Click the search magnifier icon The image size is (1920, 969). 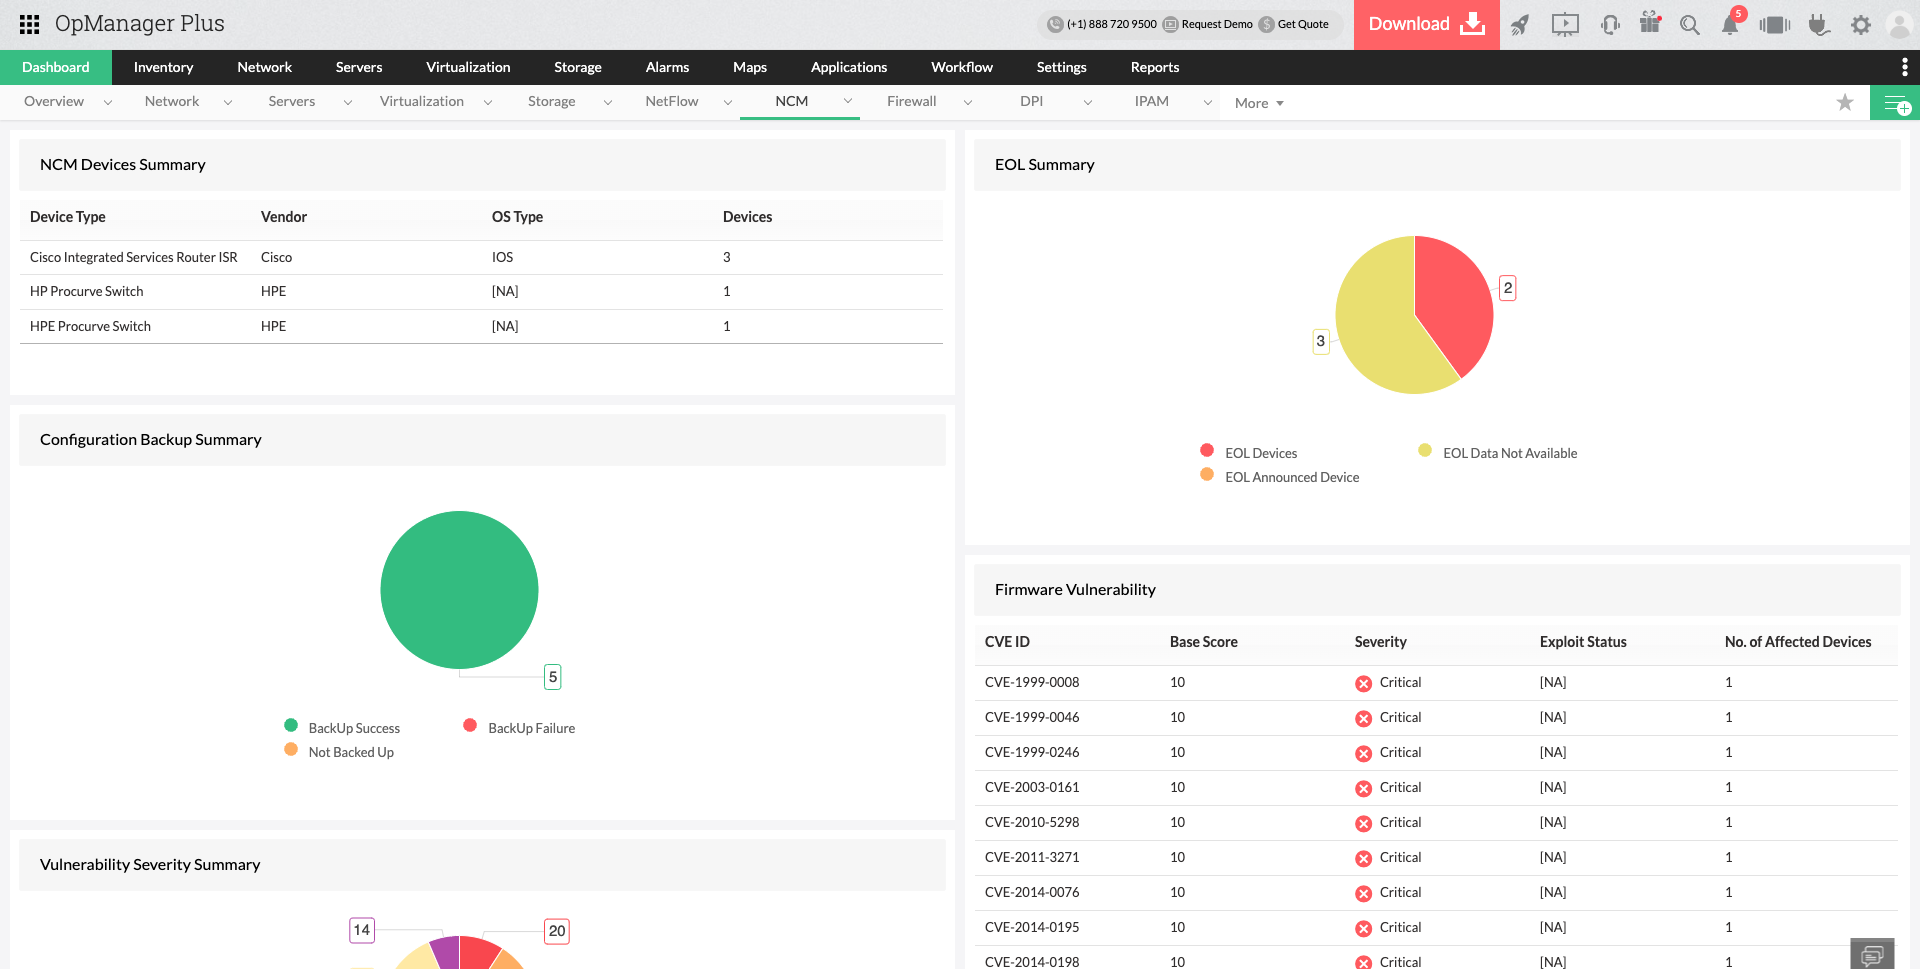[1690, 25]
